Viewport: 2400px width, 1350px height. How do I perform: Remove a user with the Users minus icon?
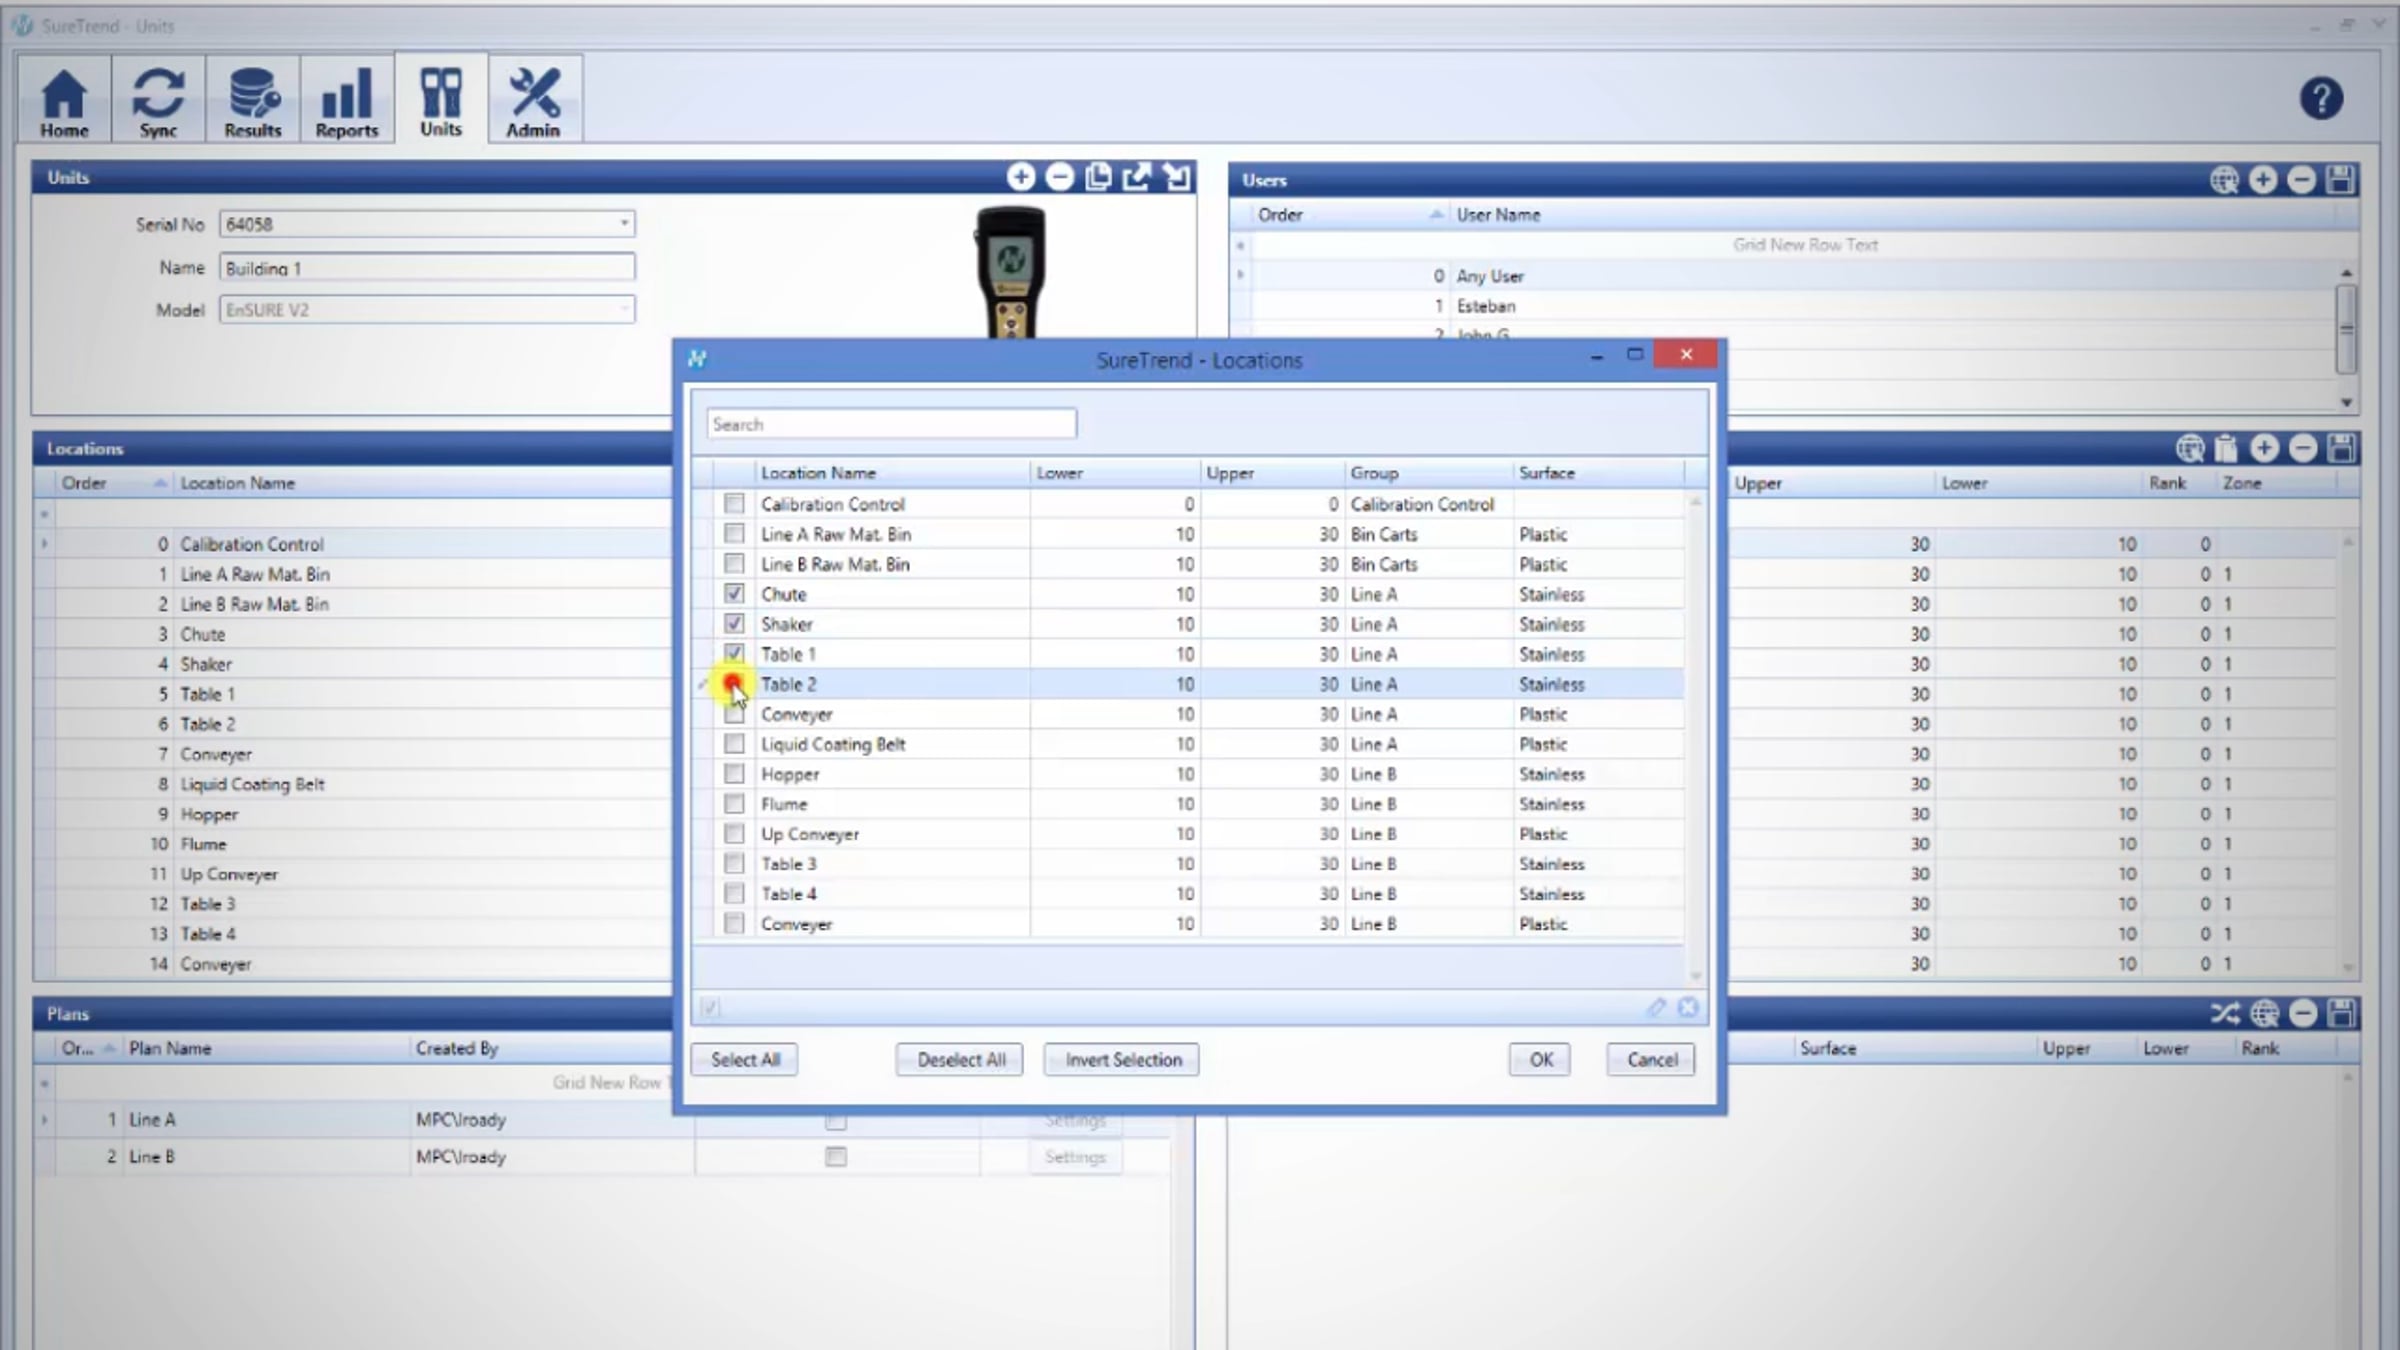click(2302, 180)
